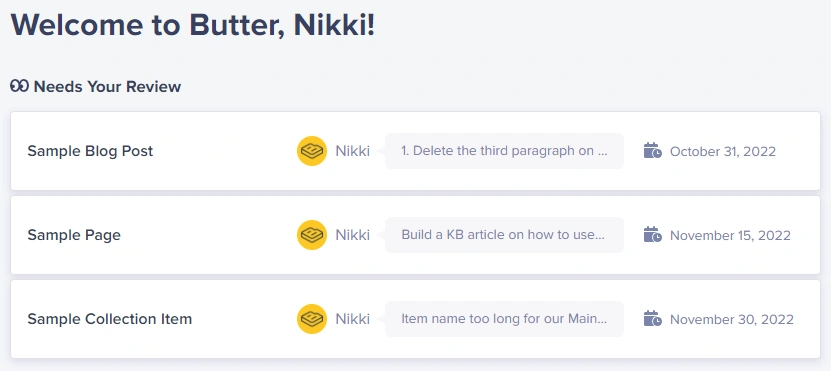
Task: Click Nikki's yellow avatar on Sample Collection Item row
Action: [x=312, y=319]
